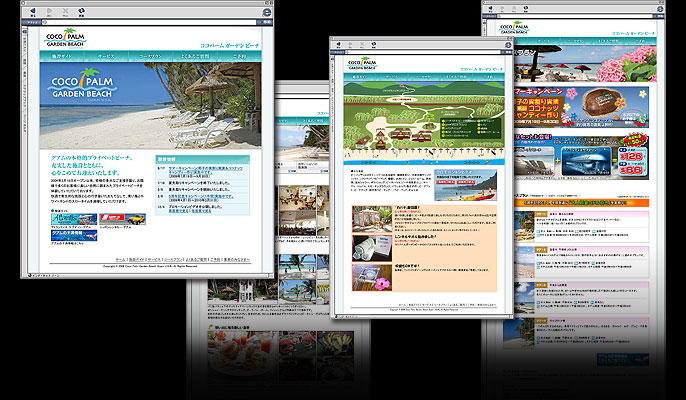Click the pink flowers beach header image, right window
The height and width of the screenshot is (400, 686).
click(585, 63)
